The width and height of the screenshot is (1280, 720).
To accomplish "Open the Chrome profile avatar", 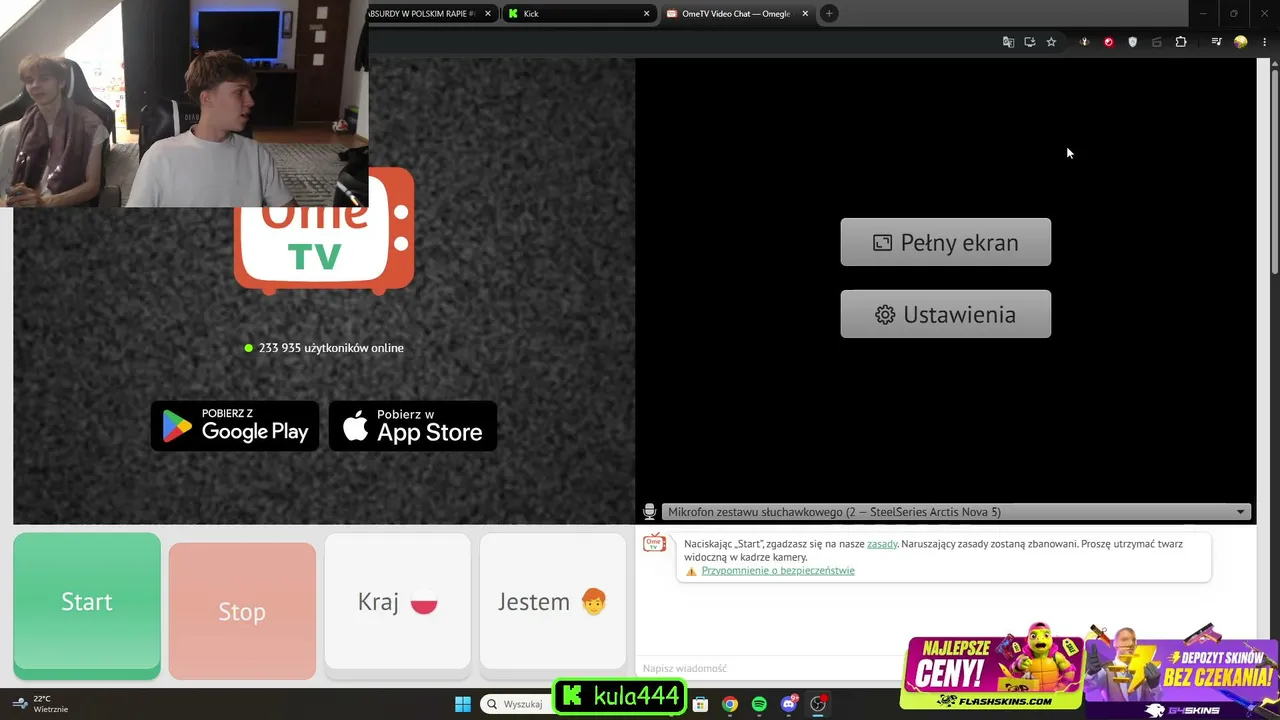I will pyautogui.click(x=1240, y=42).
